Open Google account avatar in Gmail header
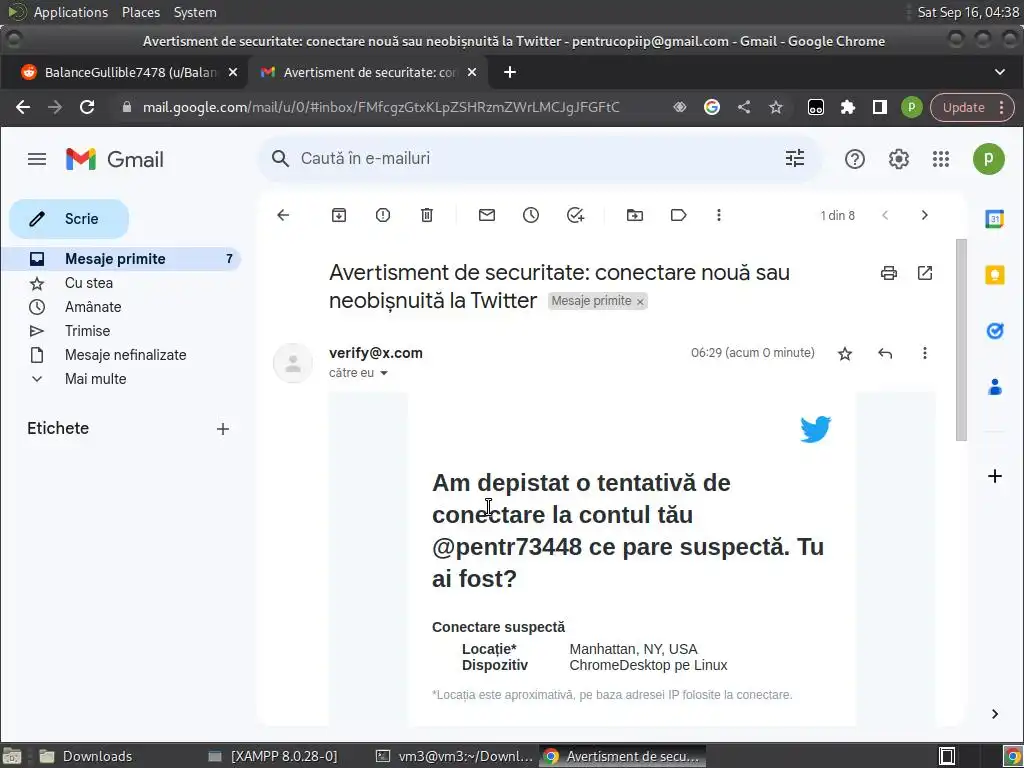The width and height of the screenshot is (1024, 768). (x=989, y=159)
